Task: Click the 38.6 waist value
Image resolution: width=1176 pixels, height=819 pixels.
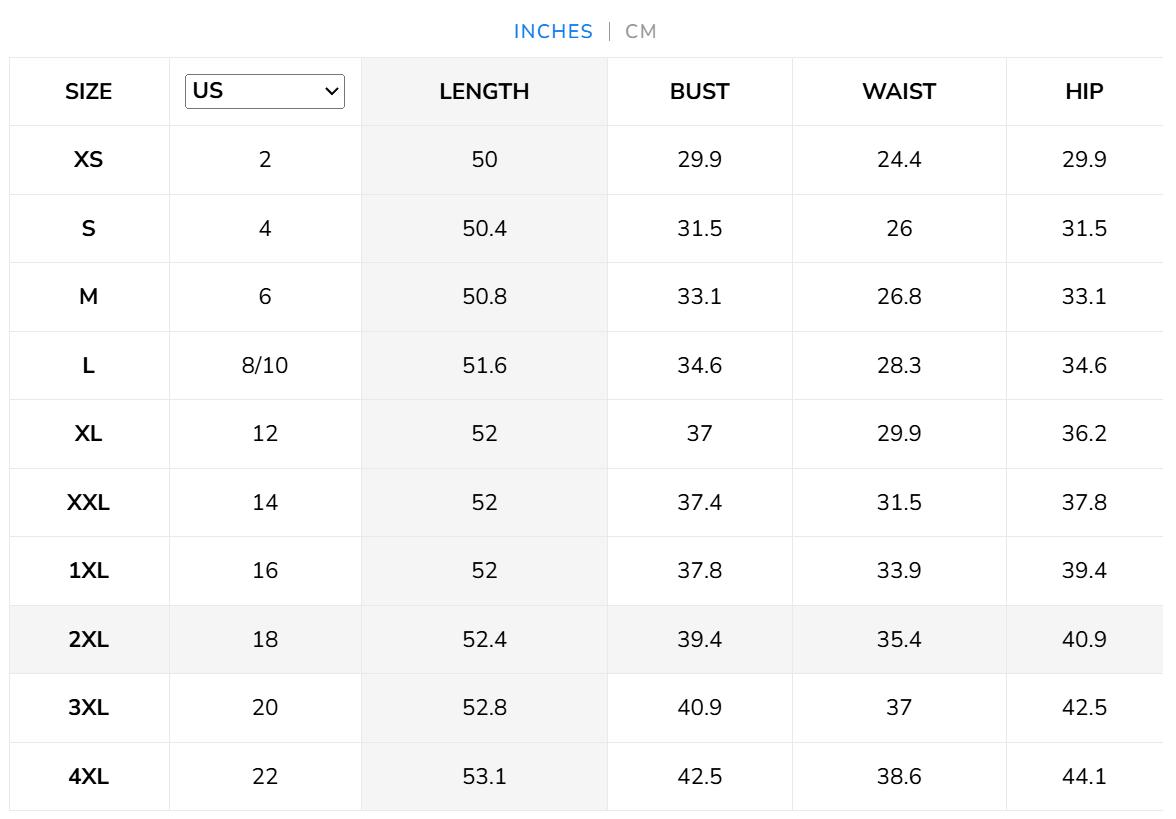Action: point(899,776)
